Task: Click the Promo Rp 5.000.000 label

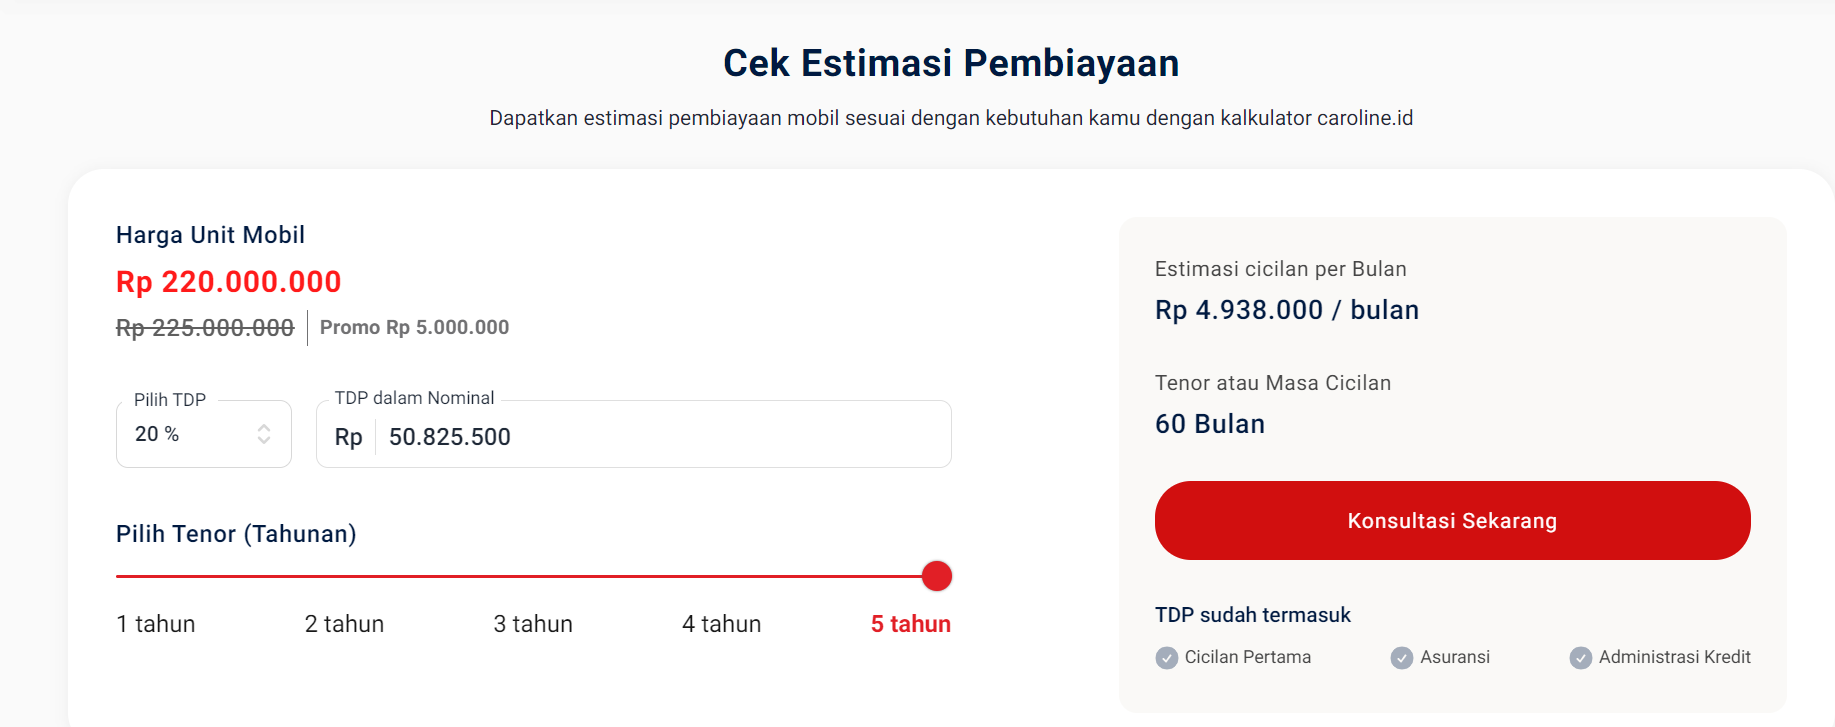Action: click(414, 327)
